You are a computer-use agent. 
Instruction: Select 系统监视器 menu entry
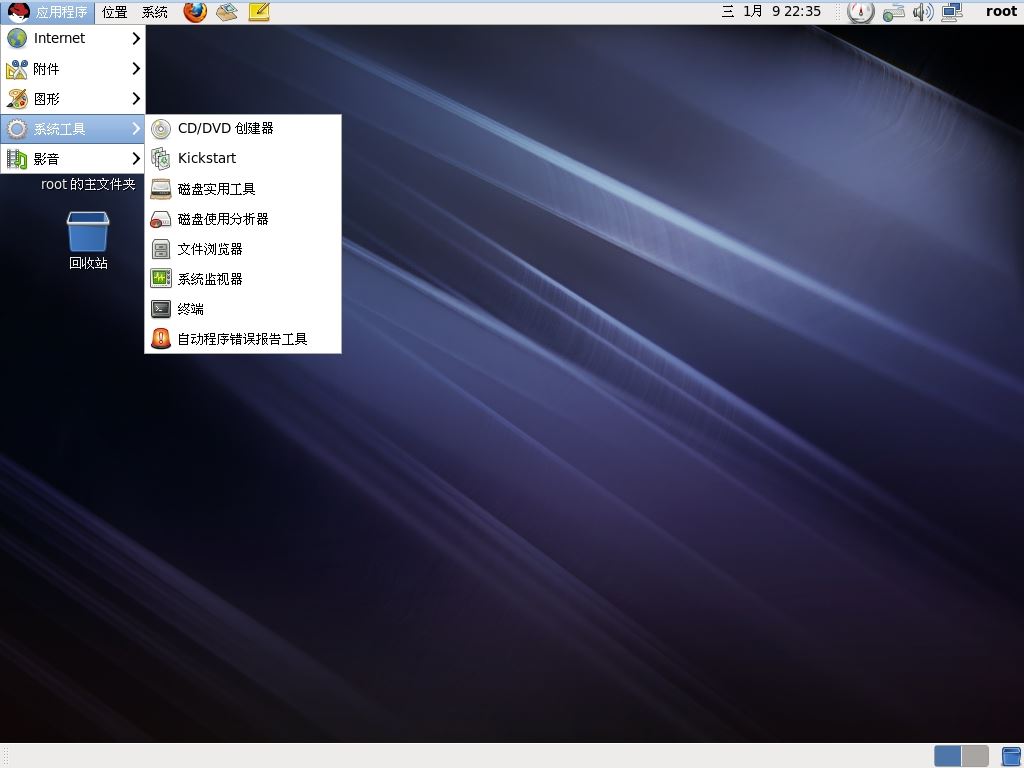[243, 280]
